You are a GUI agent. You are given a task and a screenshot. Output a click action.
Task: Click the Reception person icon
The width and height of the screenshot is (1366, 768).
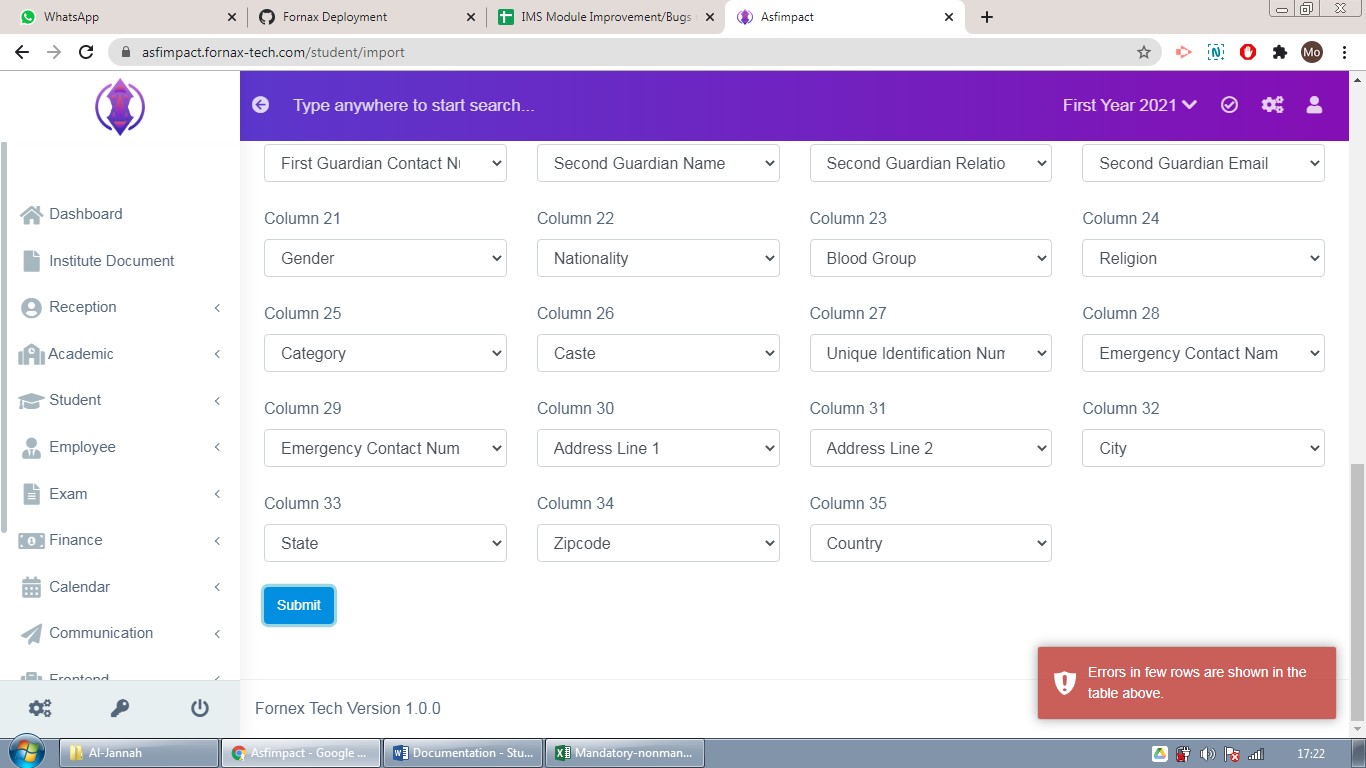(32, 307)
